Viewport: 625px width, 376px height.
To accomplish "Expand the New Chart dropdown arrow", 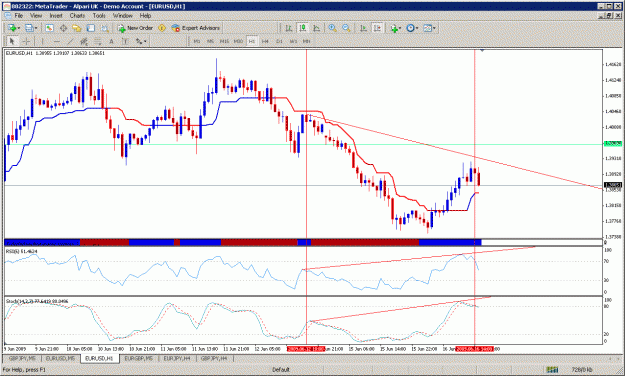I will [18, 28].
